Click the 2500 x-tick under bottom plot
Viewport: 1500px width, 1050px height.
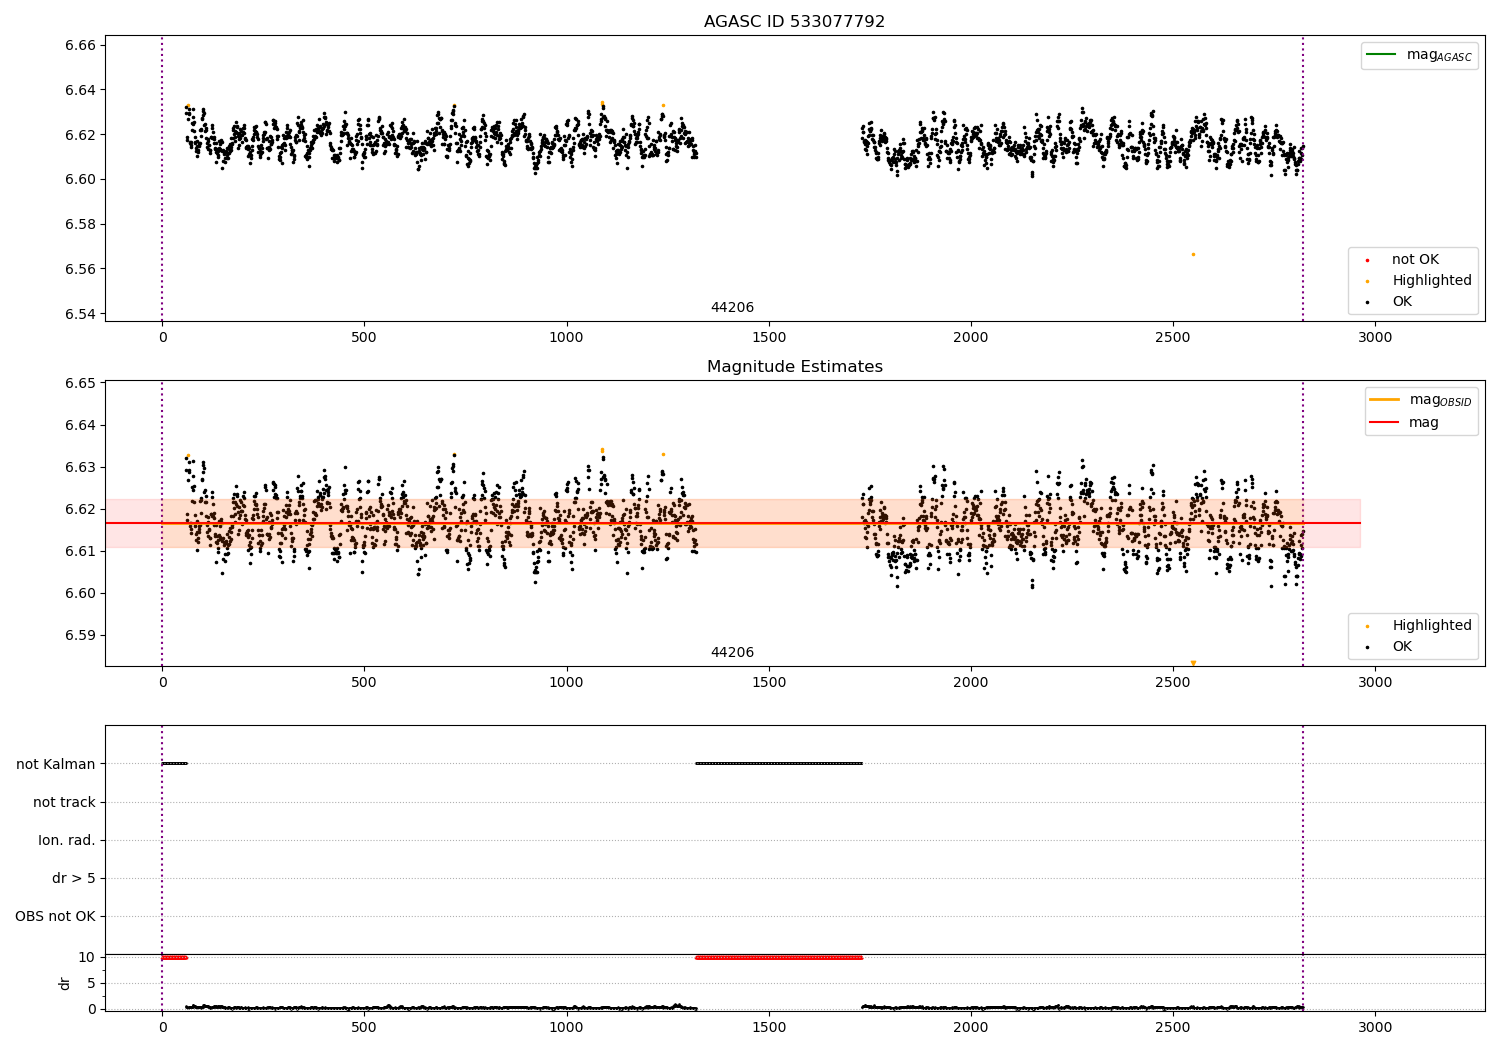tap(1173, 1028)
